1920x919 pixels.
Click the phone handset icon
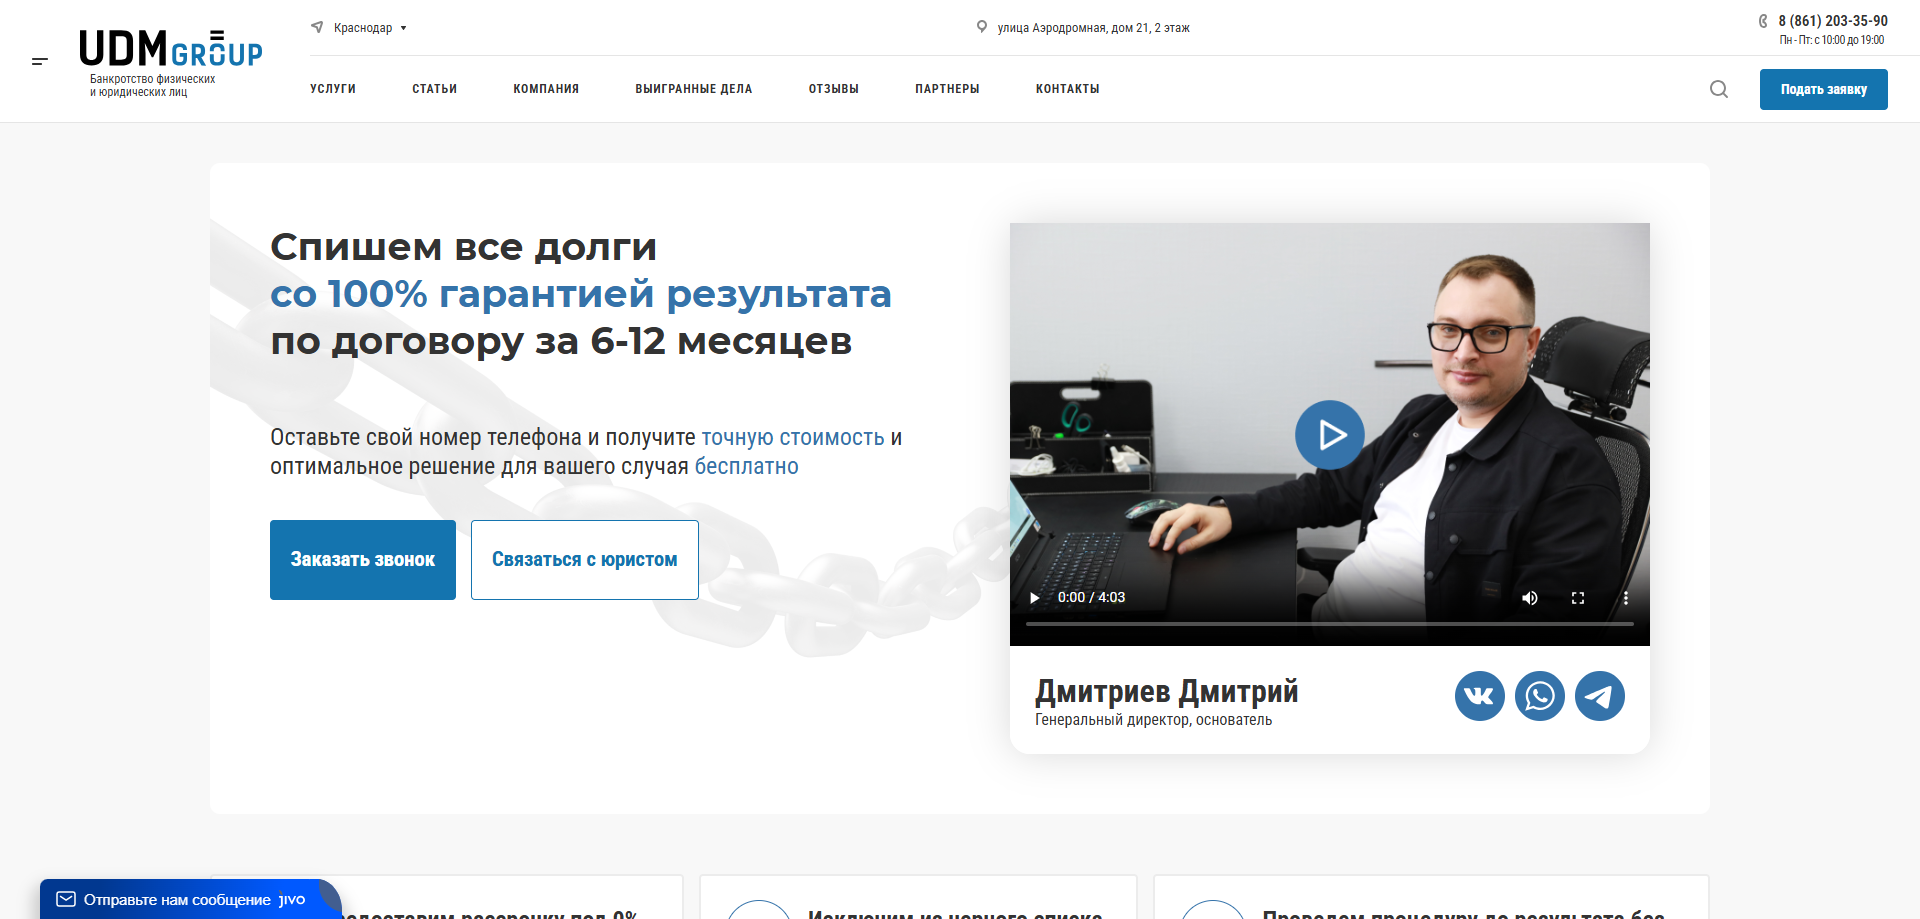1763,21
